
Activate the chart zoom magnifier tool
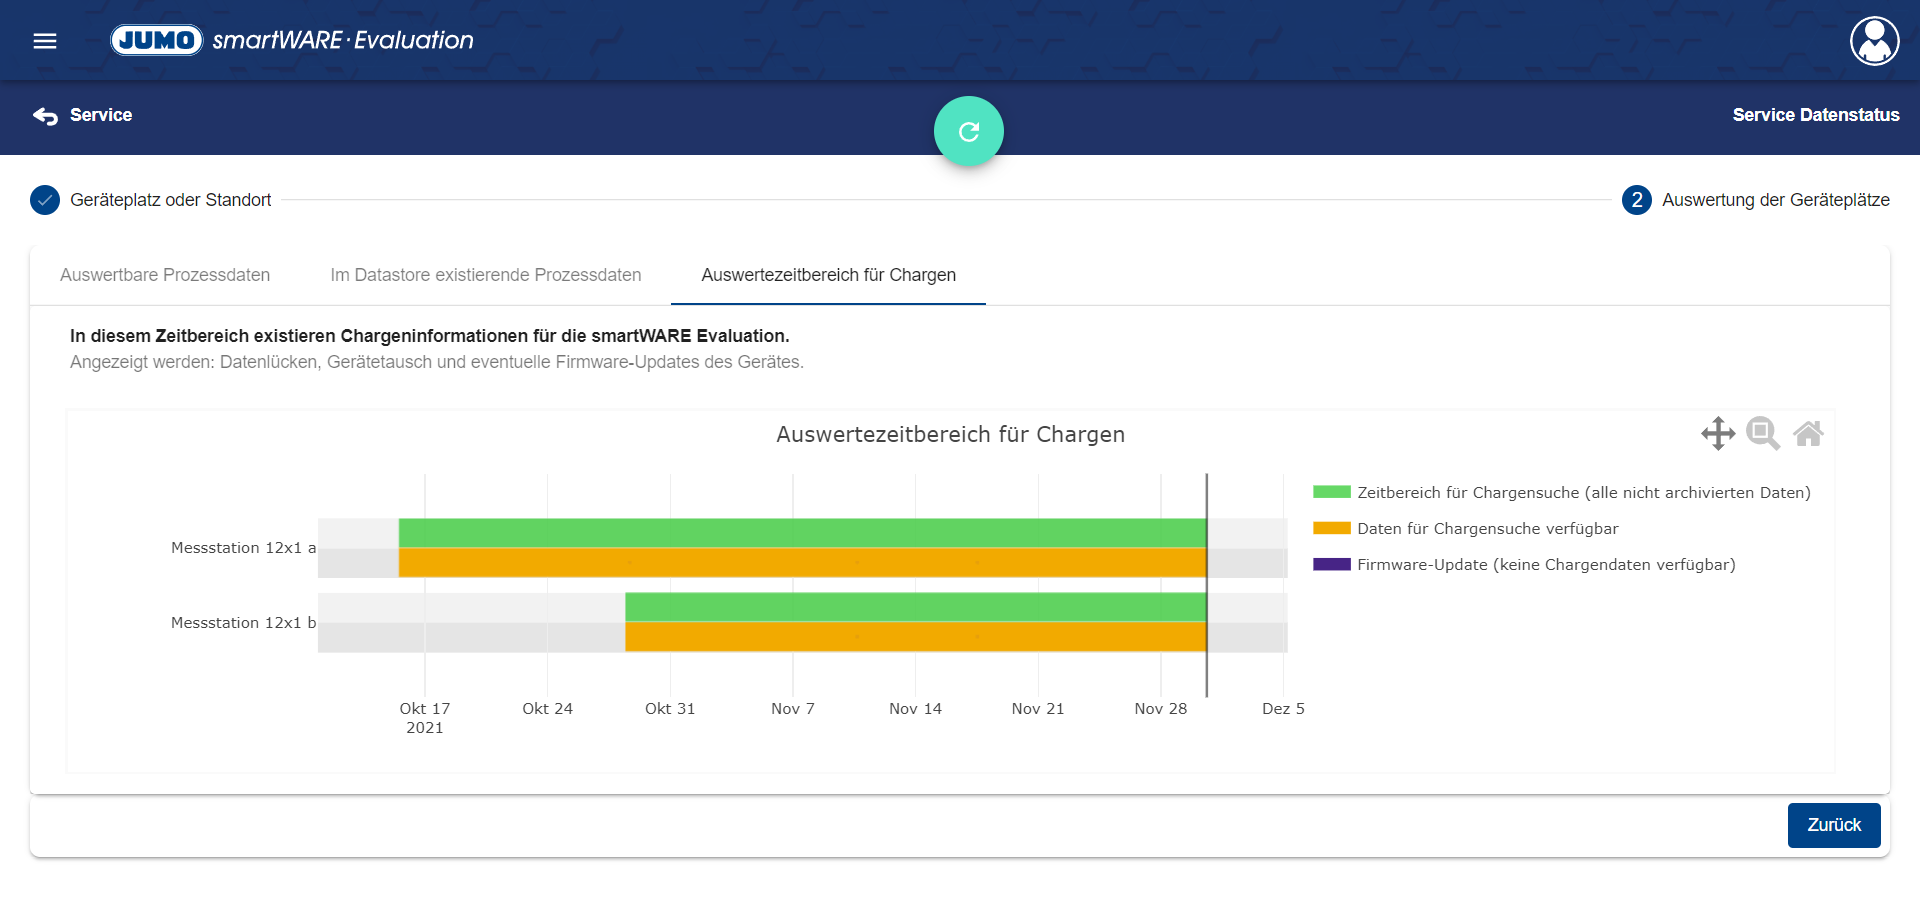(x=1762, y=433)
